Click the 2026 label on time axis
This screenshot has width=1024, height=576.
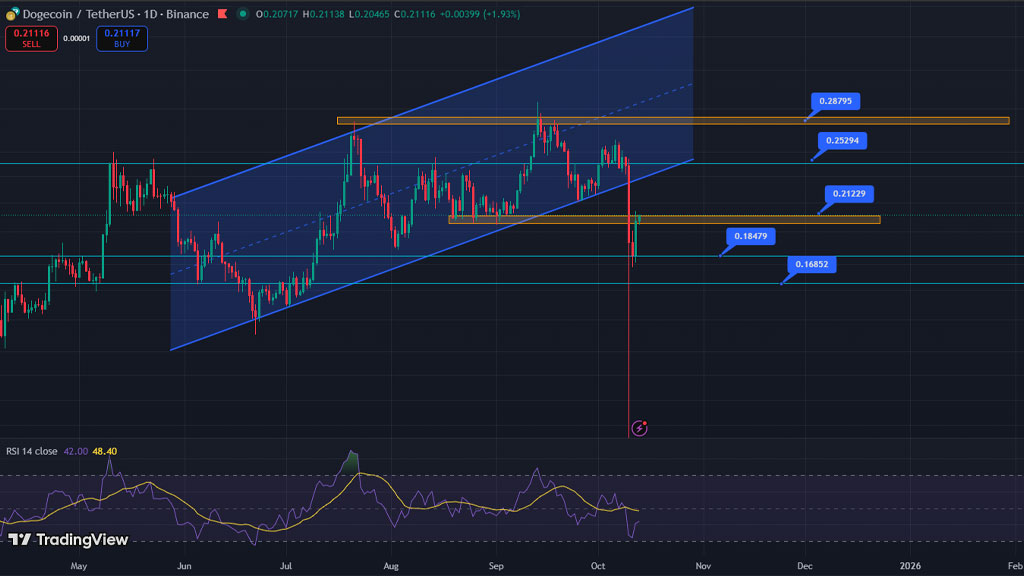910,565
